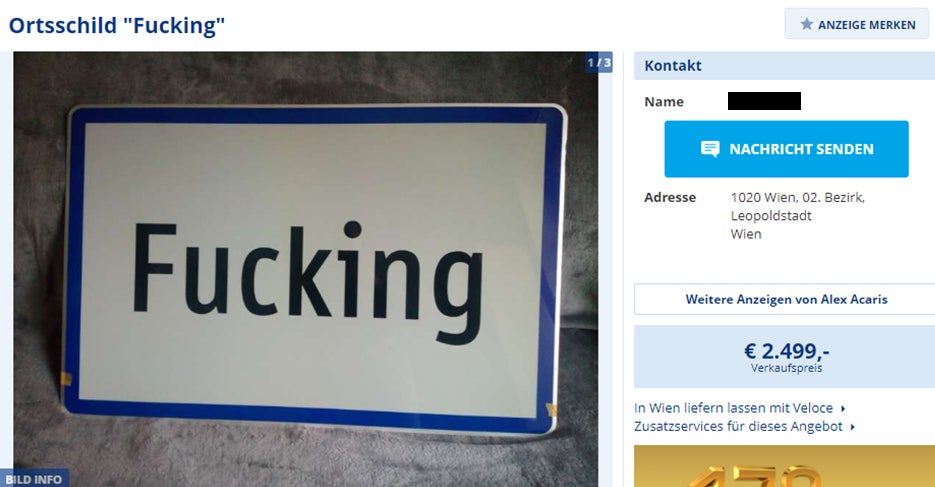The height and width of the screenshot is (487, 935).
Task: Click the € 2.499,- sale price box
Action: click(784, 356)
